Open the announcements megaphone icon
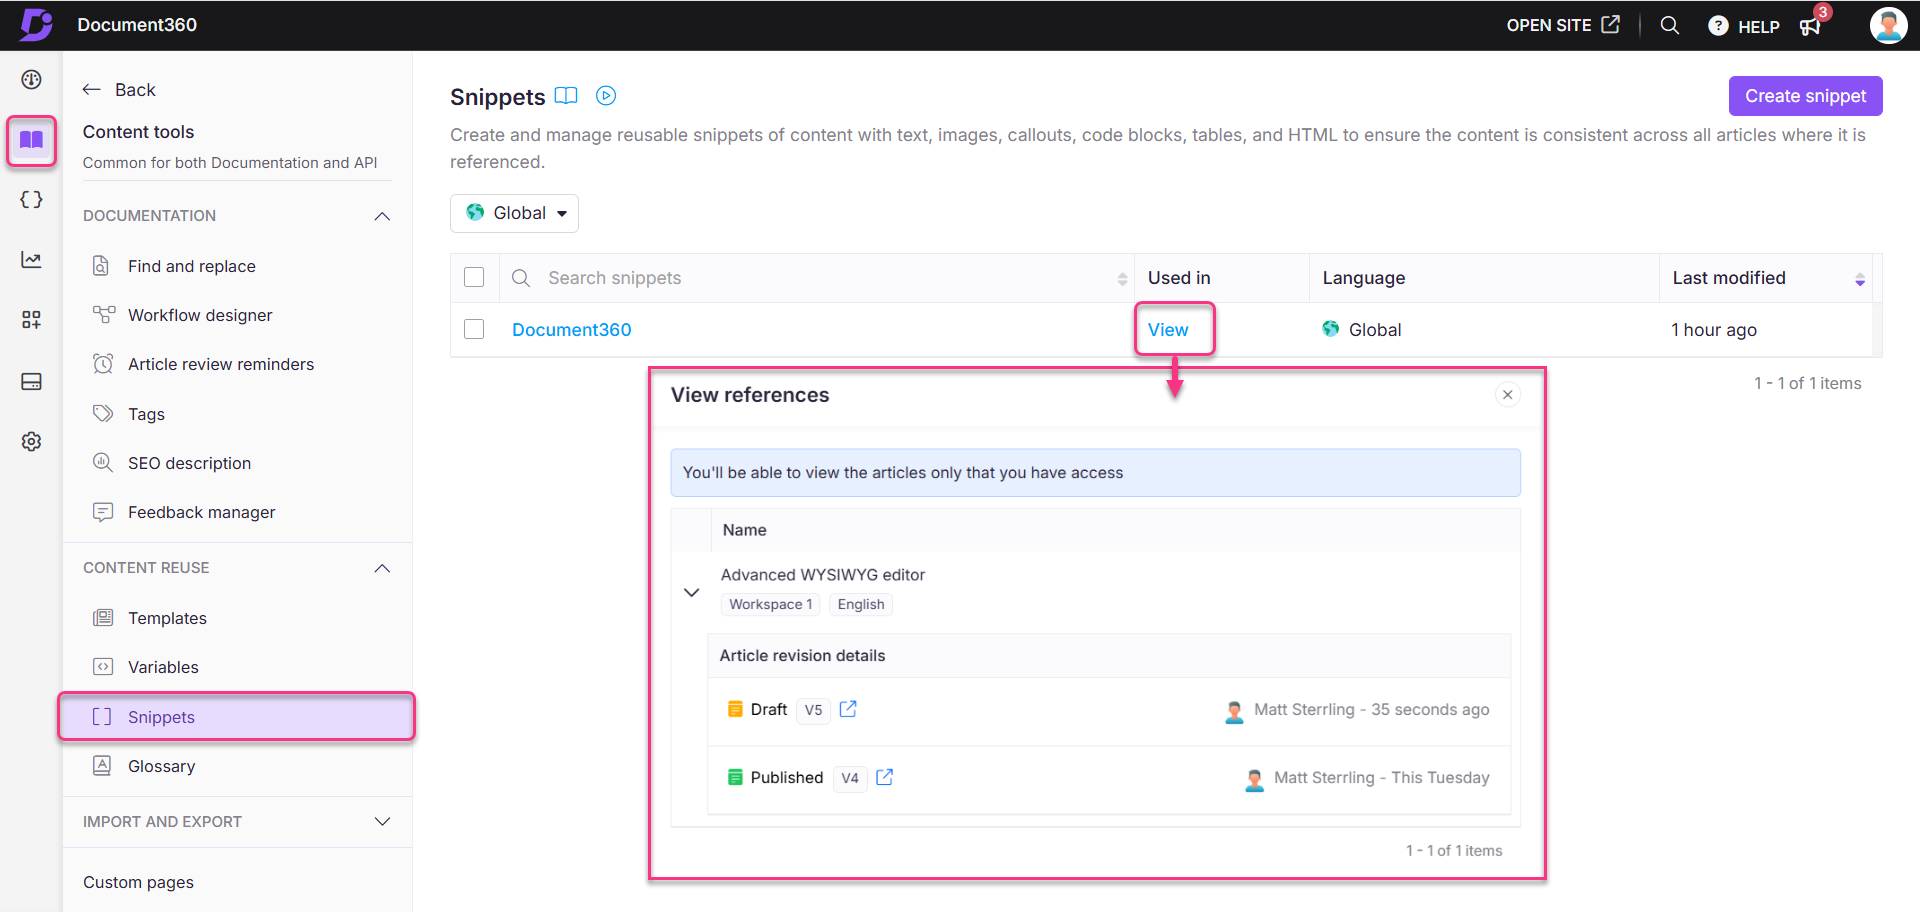The image size is (1920, 912). 1811,26
